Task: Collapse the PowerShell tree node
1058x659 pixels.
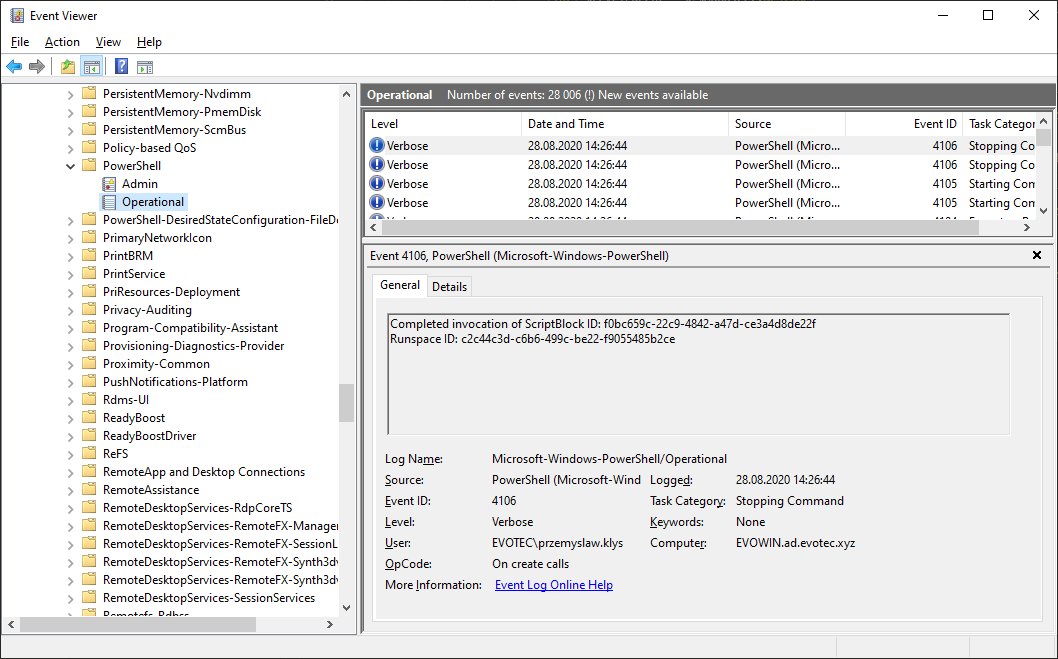Action: coord(69,165)
